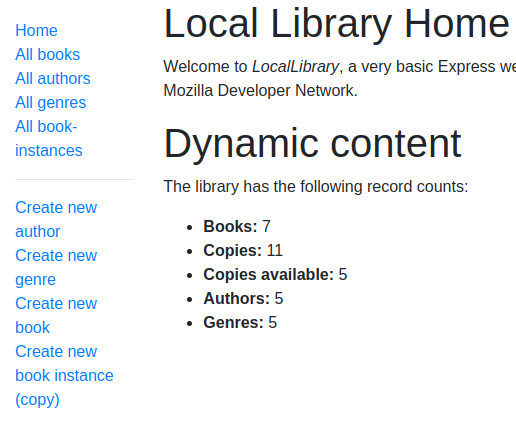Screen dimensions: 516x425
Task: Click the record counts intro sentence
Action: click(316, 186)
